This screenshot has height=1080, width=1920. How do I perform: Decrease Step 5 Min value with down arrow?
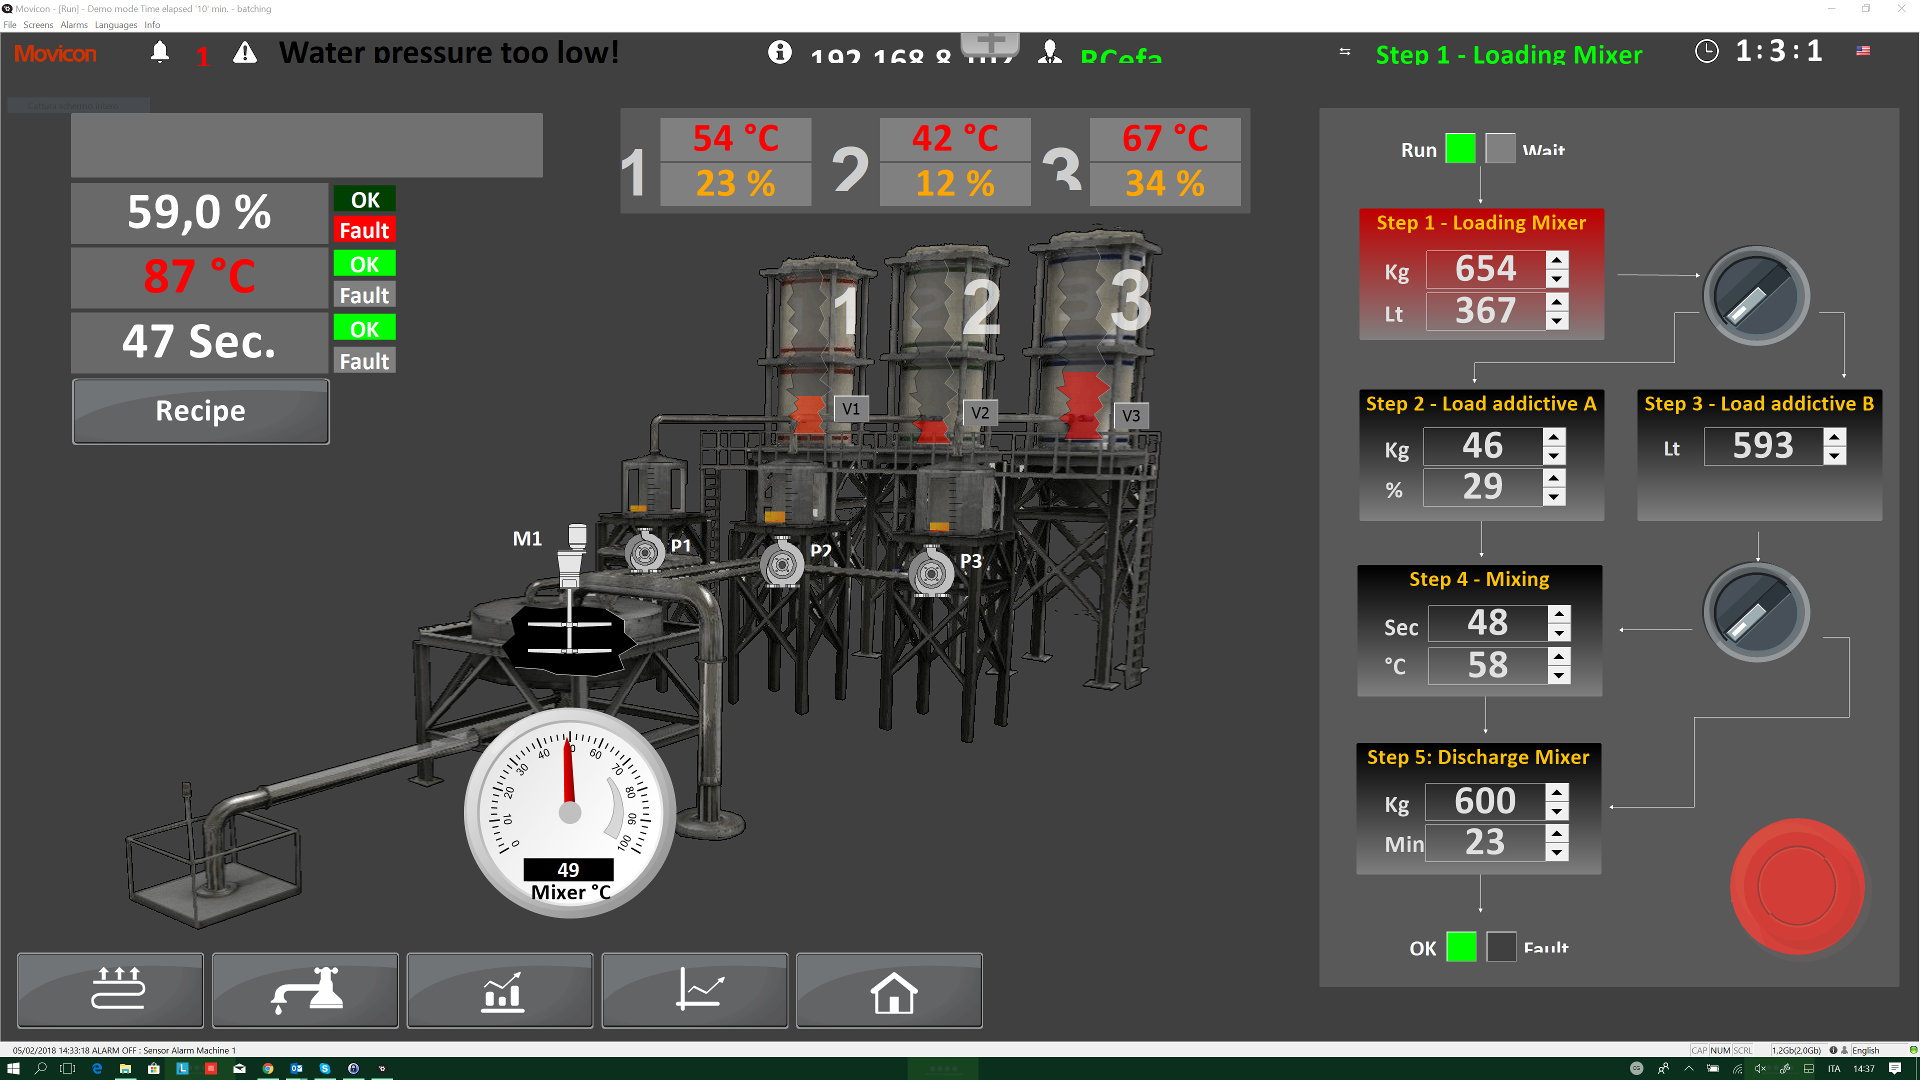(1557, 852)
